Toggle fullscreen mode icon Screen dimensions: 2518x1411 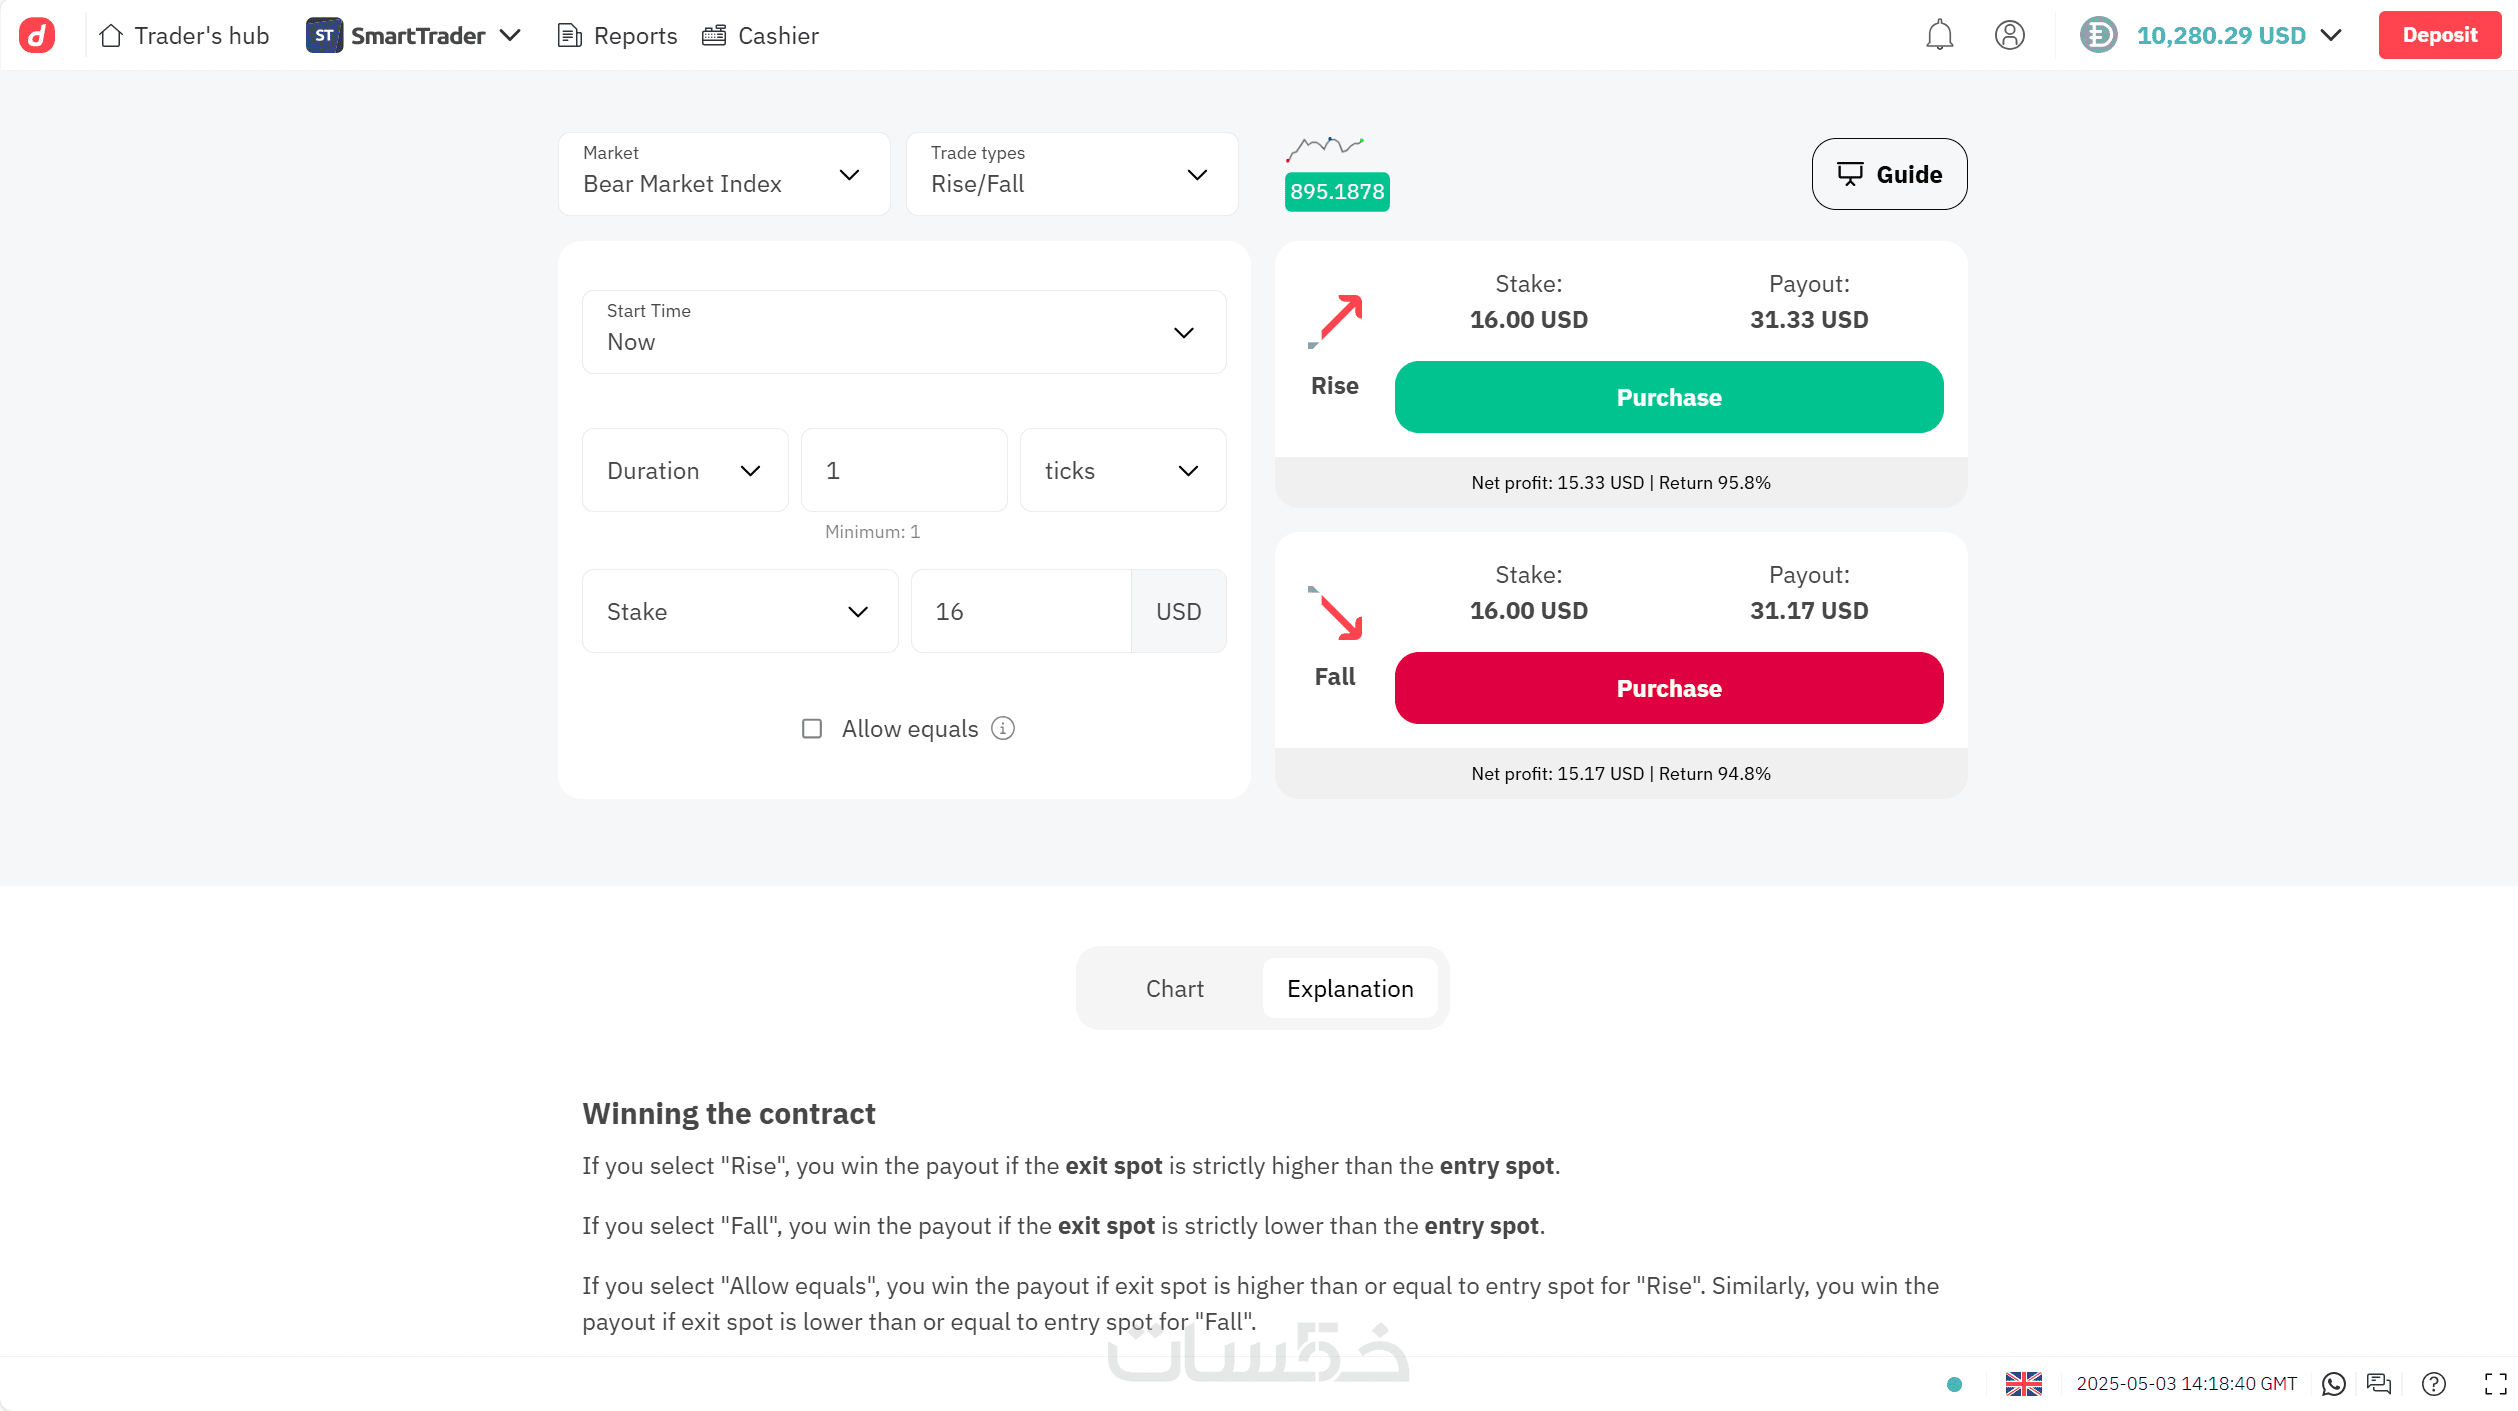2495,1384
